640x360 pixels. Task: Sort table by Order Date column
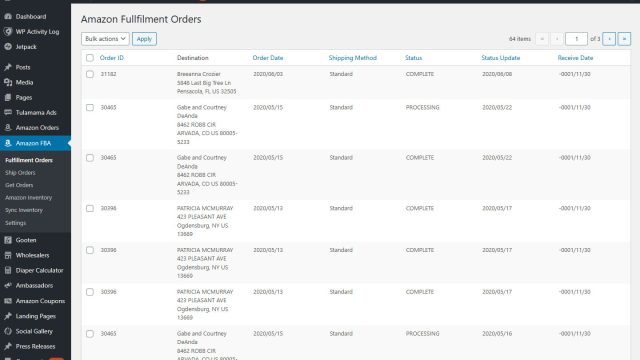click(x=268, y=58)
